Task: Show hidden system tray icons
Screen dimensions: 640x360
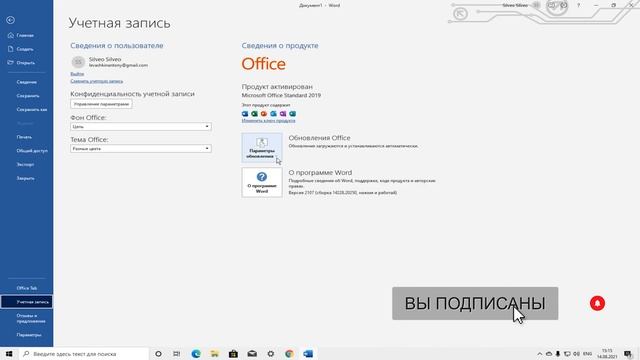Action: point(540,354)
